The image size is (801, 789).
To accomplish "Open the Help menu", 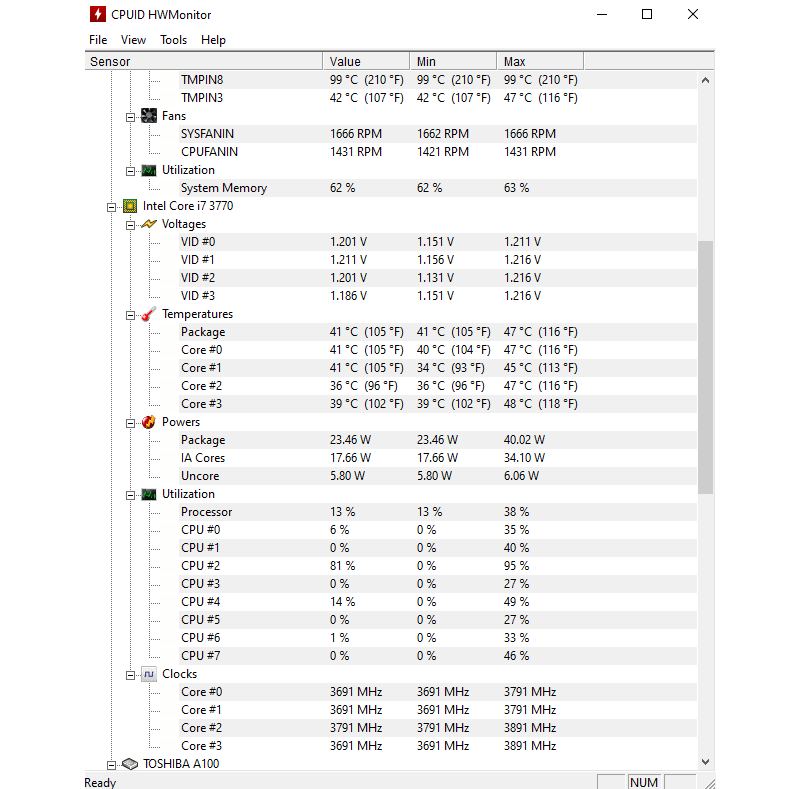I will (x=213, y=40).
